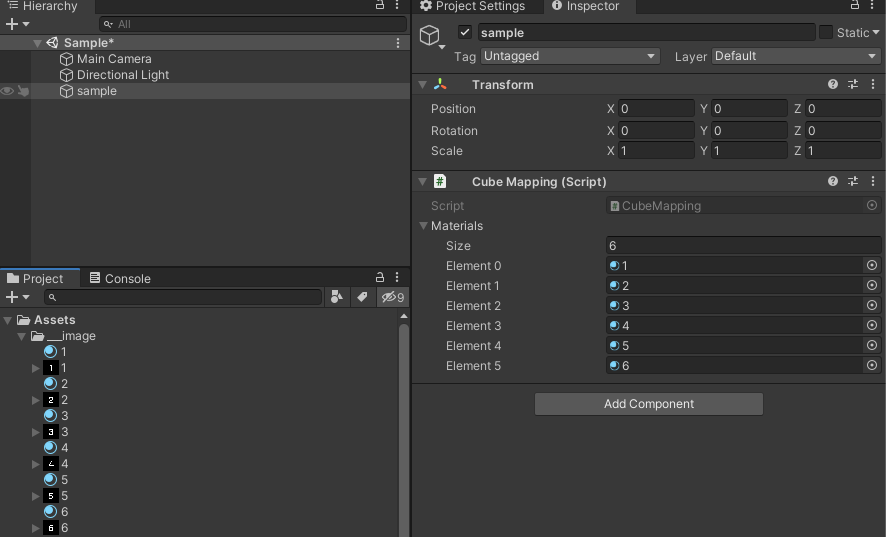886x537 pixels.
Task: Open Transform help reference
Action: coord(833,84)
